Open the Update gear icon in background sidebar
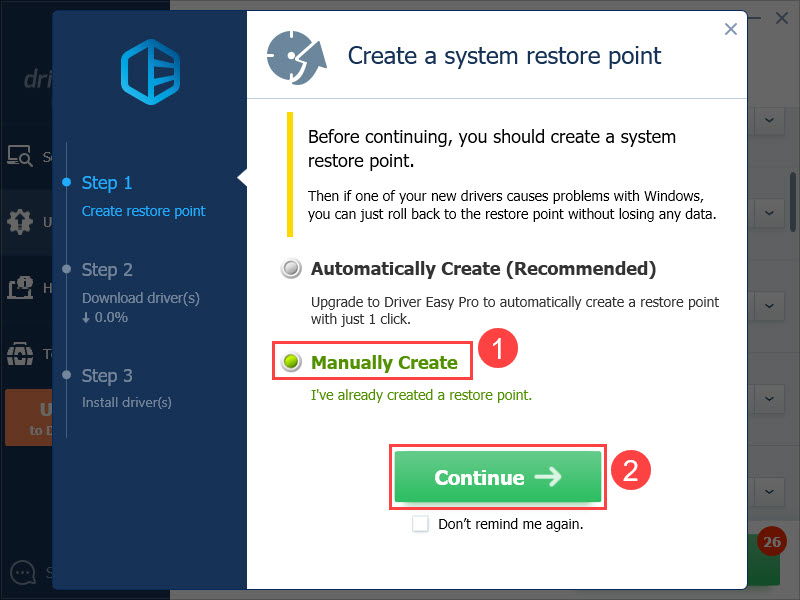 click(x=20, y=222)
